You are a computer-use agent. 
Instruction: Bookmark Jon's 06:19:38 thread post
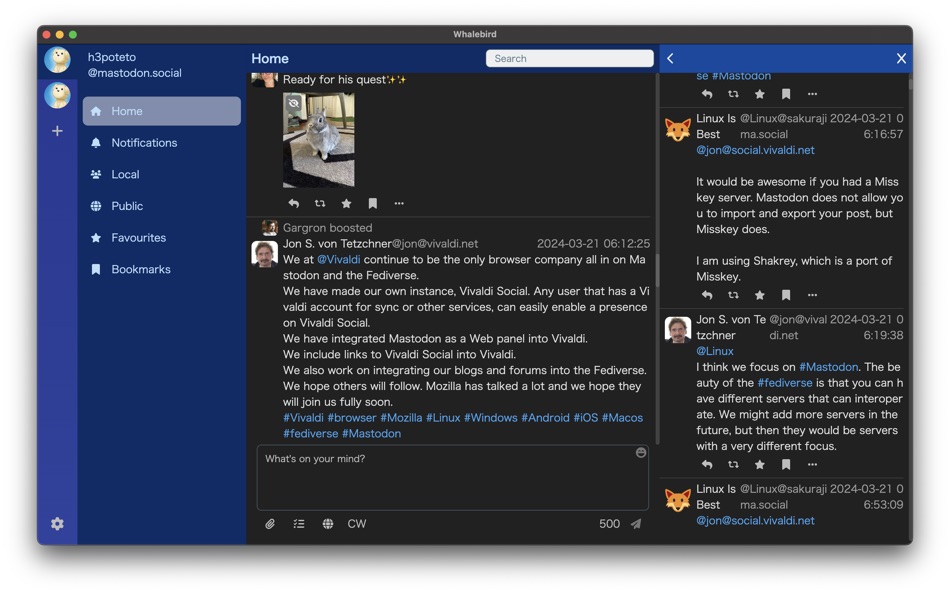tap(786, 465)
